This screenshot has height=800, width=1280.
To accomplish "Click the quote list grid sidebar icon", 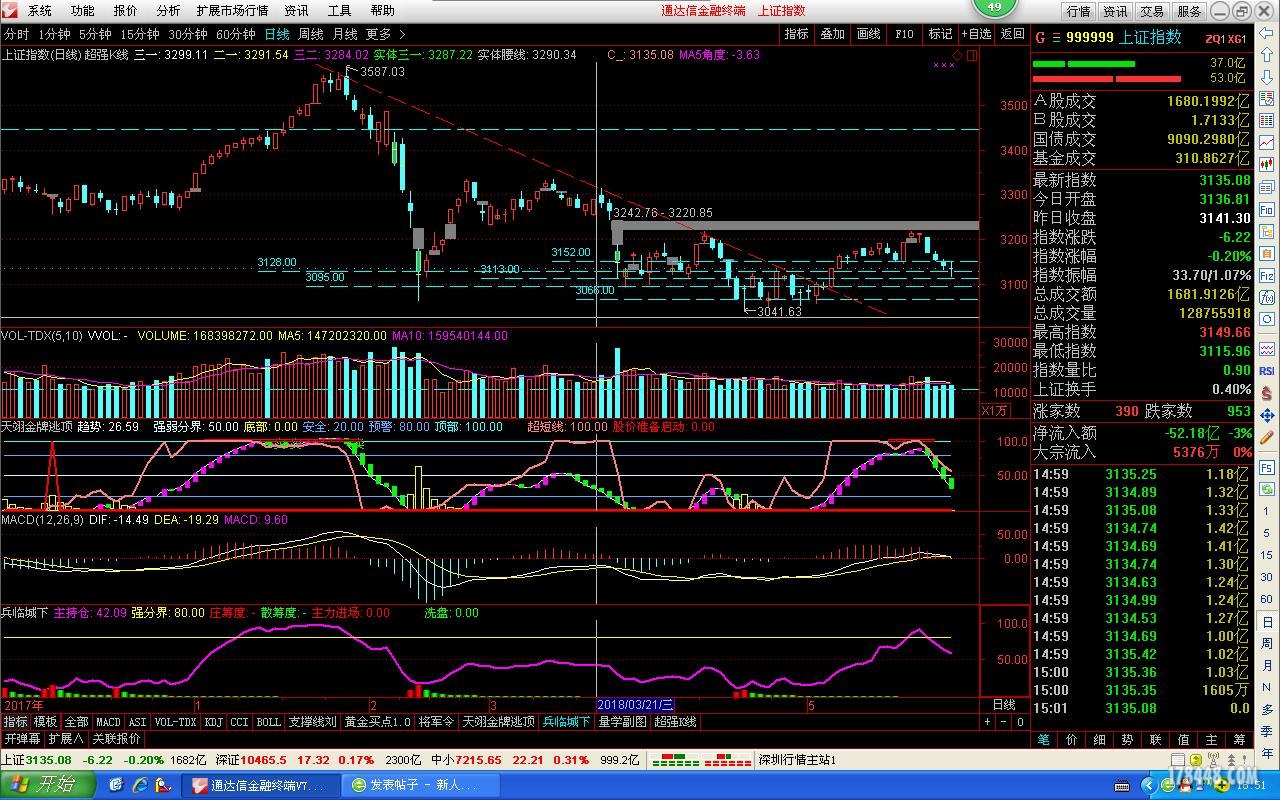I will click(x=1267, y=121).
